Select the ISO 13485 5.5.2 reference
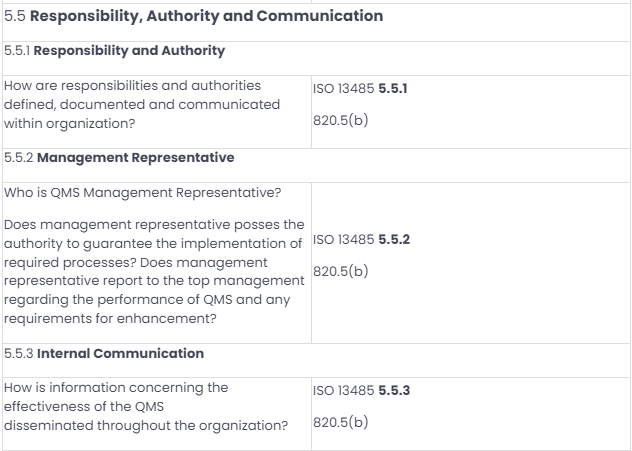The width and height of the screenshot is (632, 451). [x=362, y=239]
